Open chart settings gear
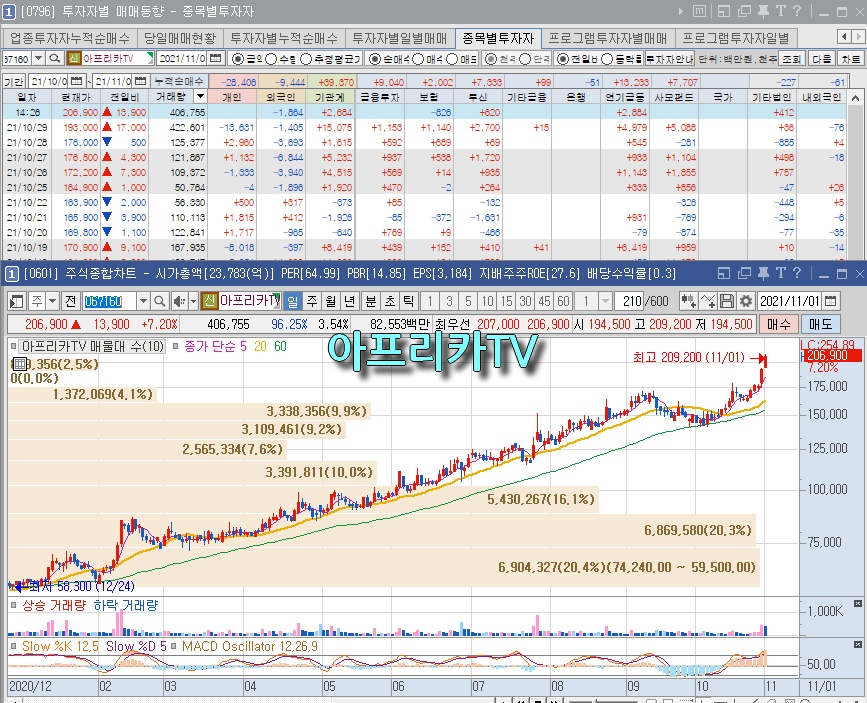This screenshot has width=867, height=703. coord(746,301)
